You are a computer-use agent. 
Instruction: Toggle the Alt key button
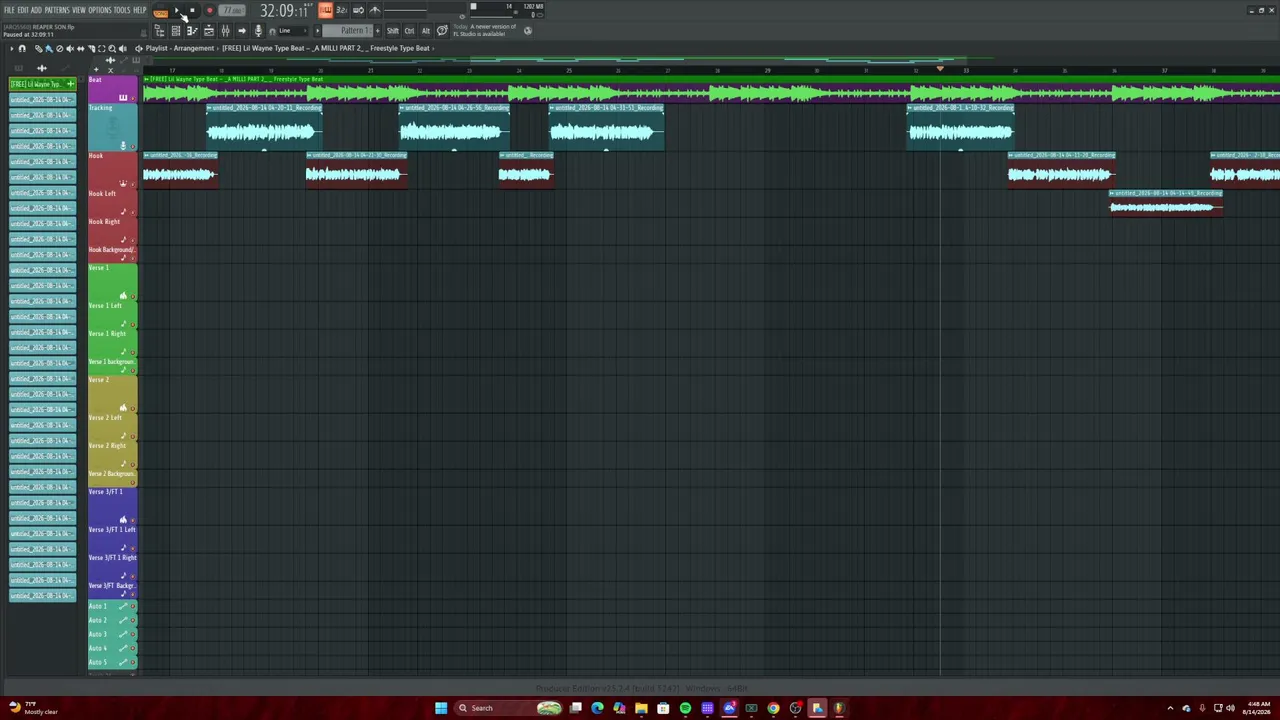426,31
